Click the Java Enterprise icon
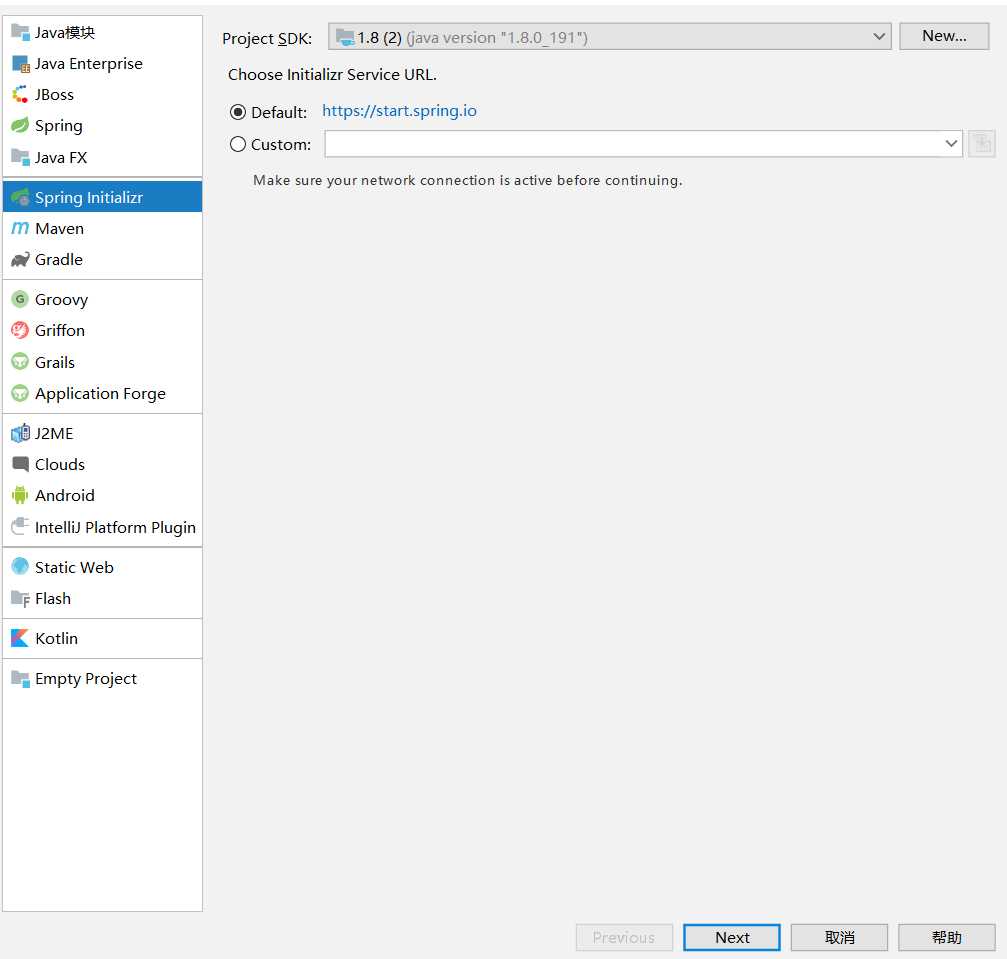Viewport: 1007px width, 959px height. 20,64
